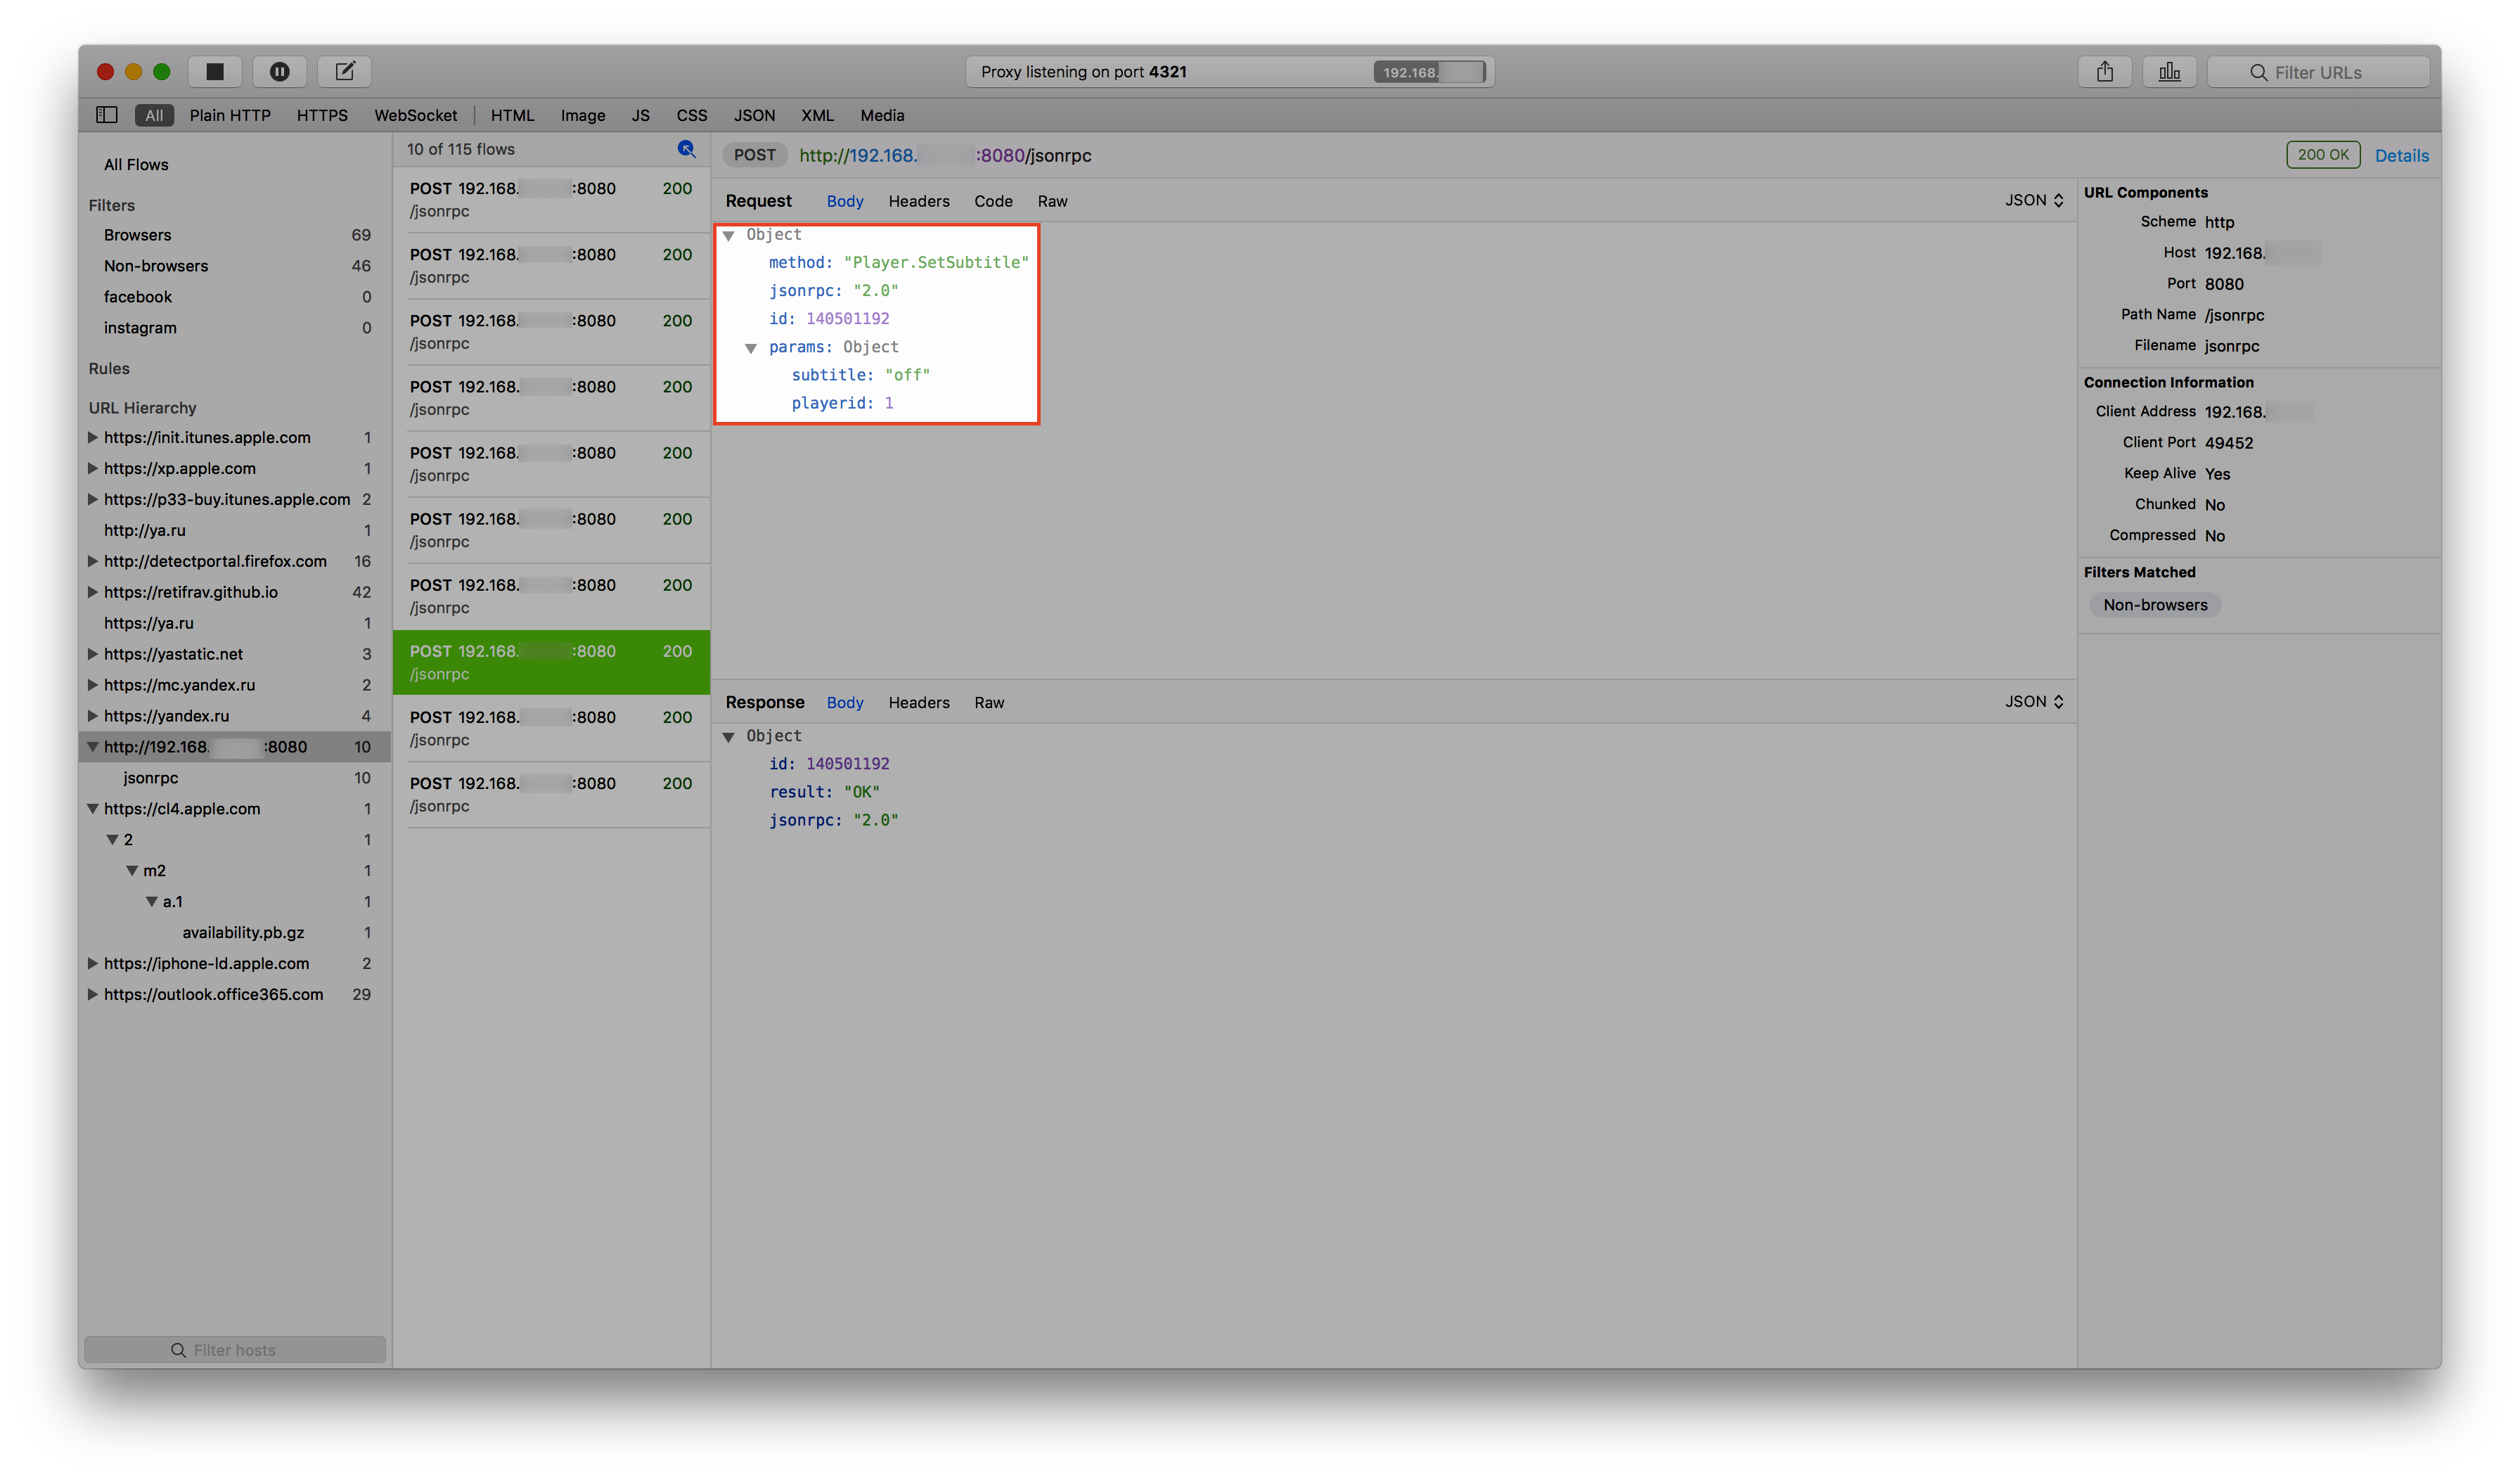Select the jsonrpc path in hierarchy
The image size is (2520, 1481).
tap(235, 778)
